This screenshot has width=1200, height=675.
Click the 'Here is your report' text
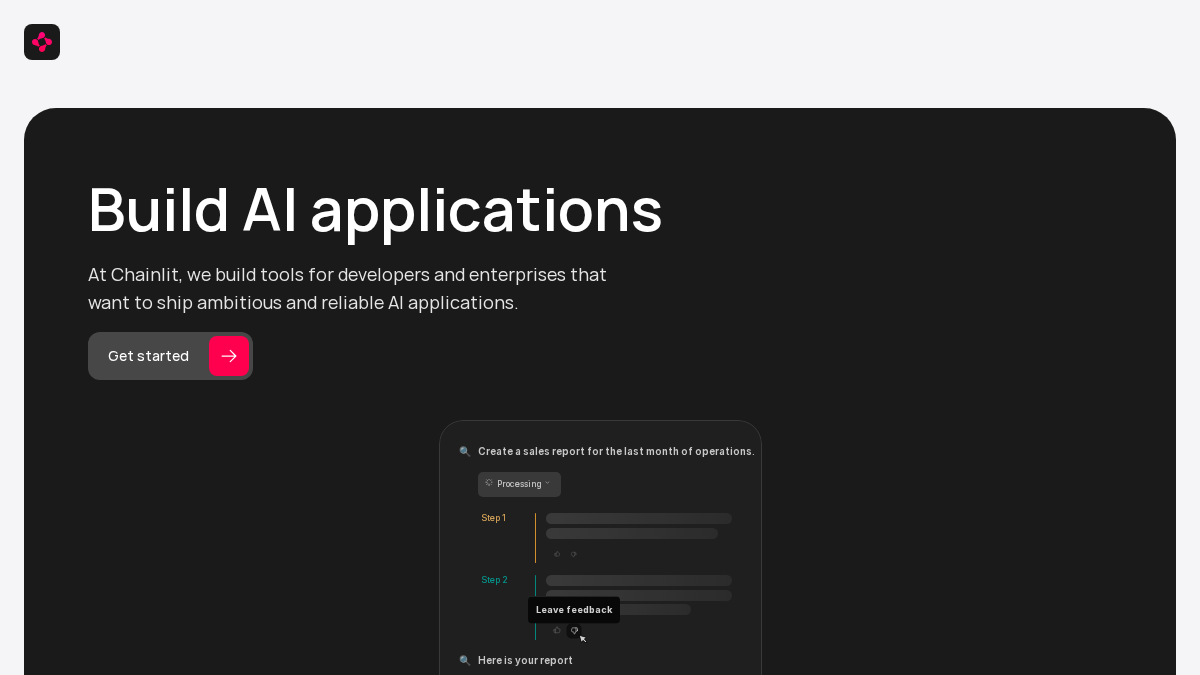(x=525, y=661)
